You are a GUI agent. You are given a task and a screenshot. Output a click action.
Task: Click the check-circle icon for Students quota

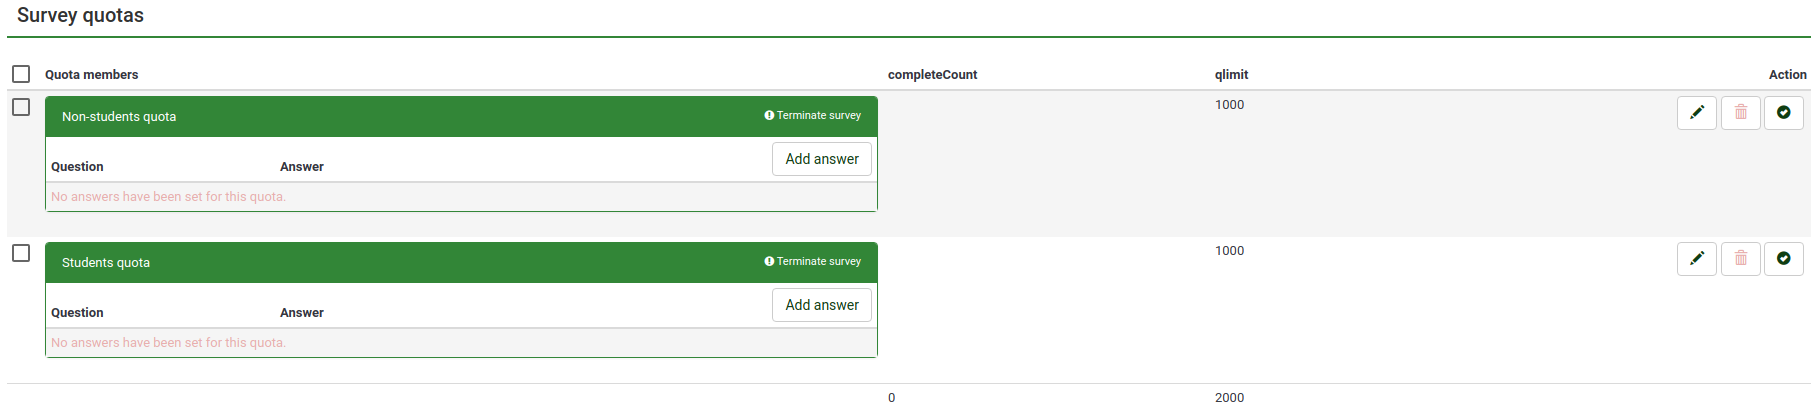pos(1783,259)
